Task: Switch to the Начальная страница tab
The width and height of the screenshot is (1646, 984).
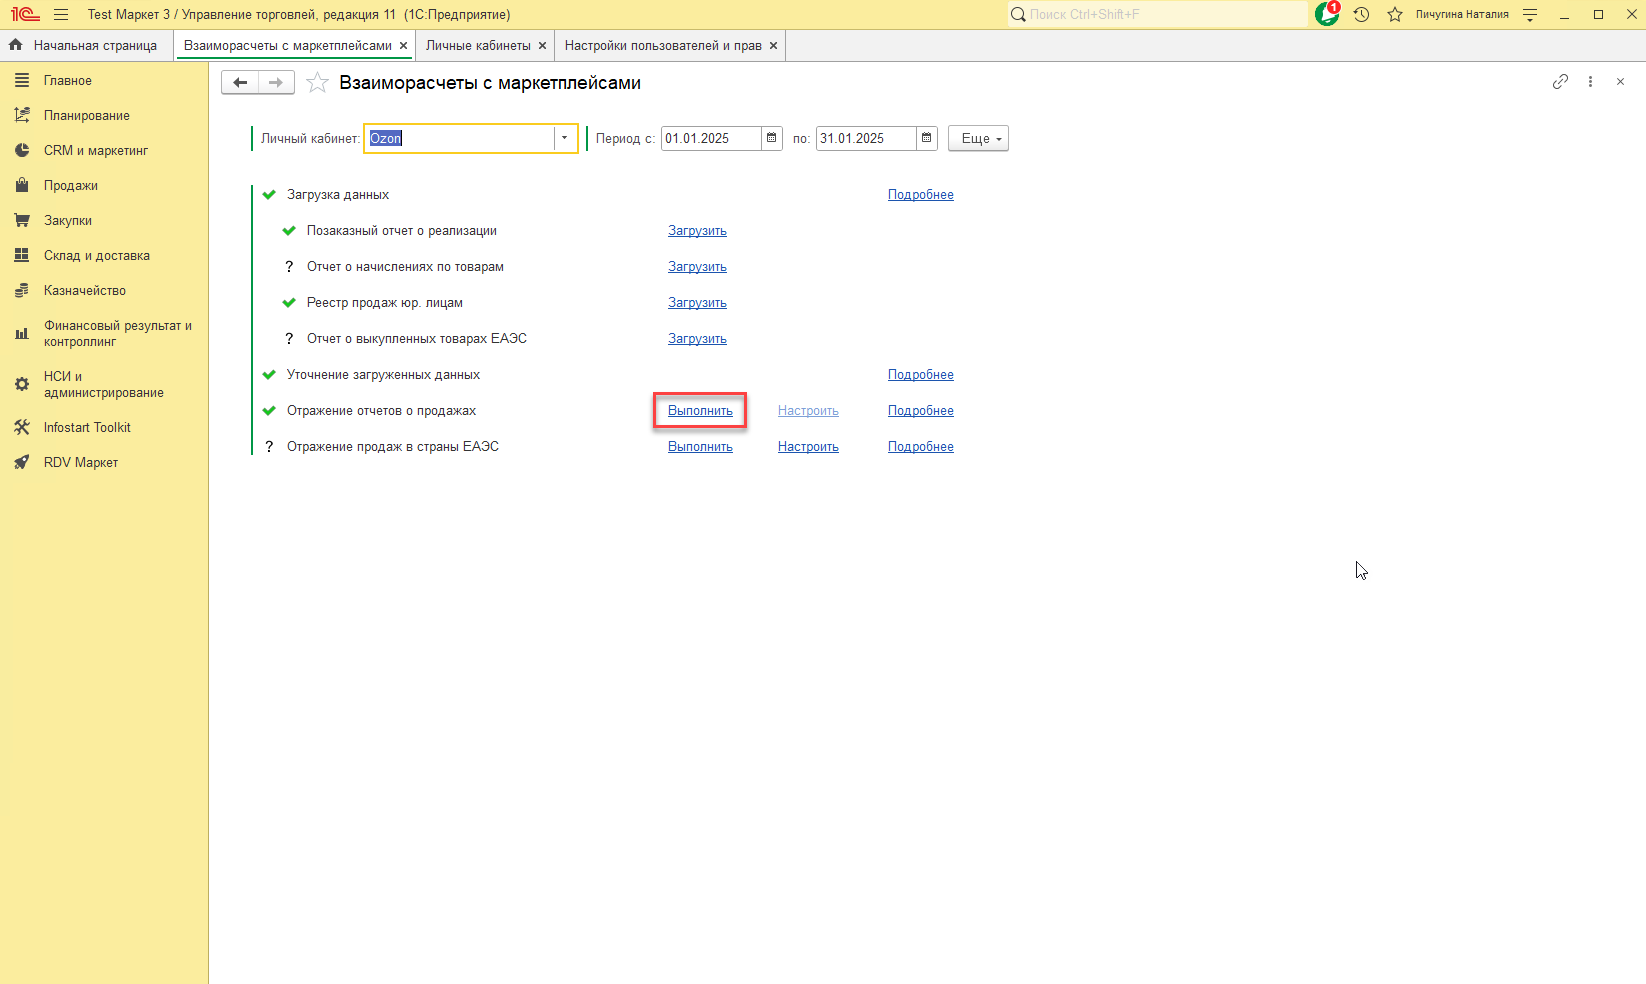Action: [x=86, y=46]
